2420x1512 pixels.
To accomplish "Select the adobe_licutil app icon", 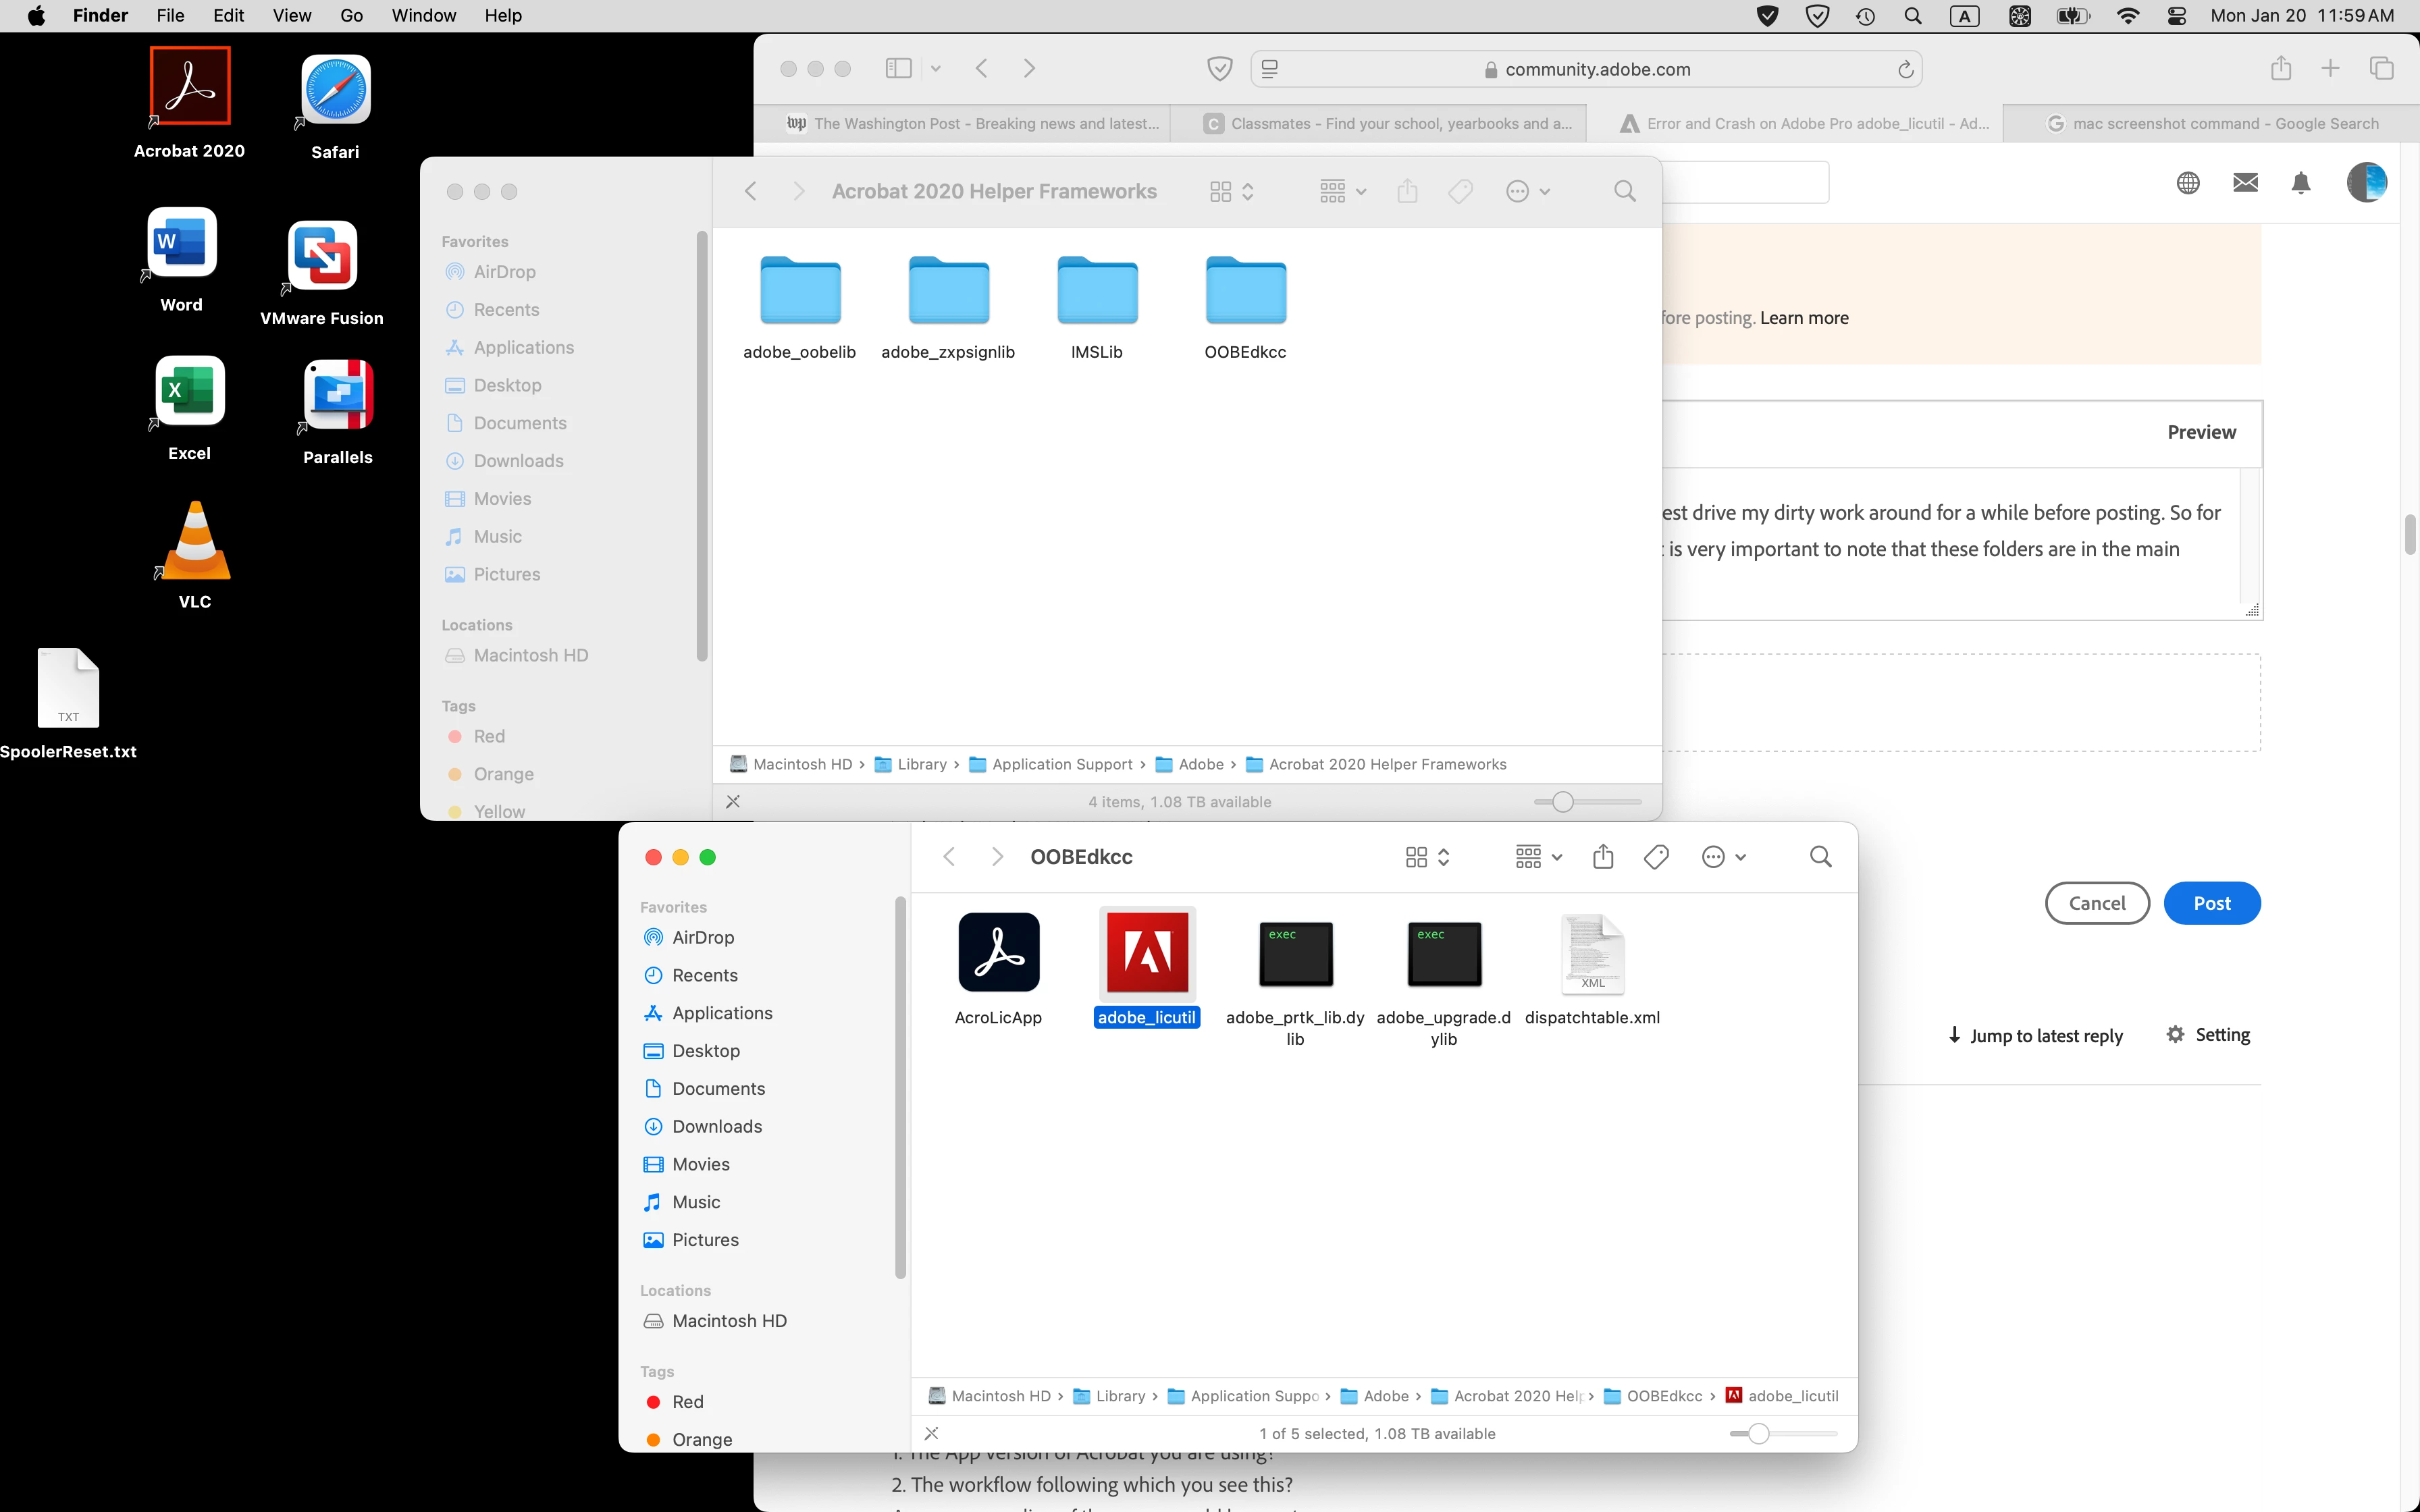I will tap(1146, 952).
